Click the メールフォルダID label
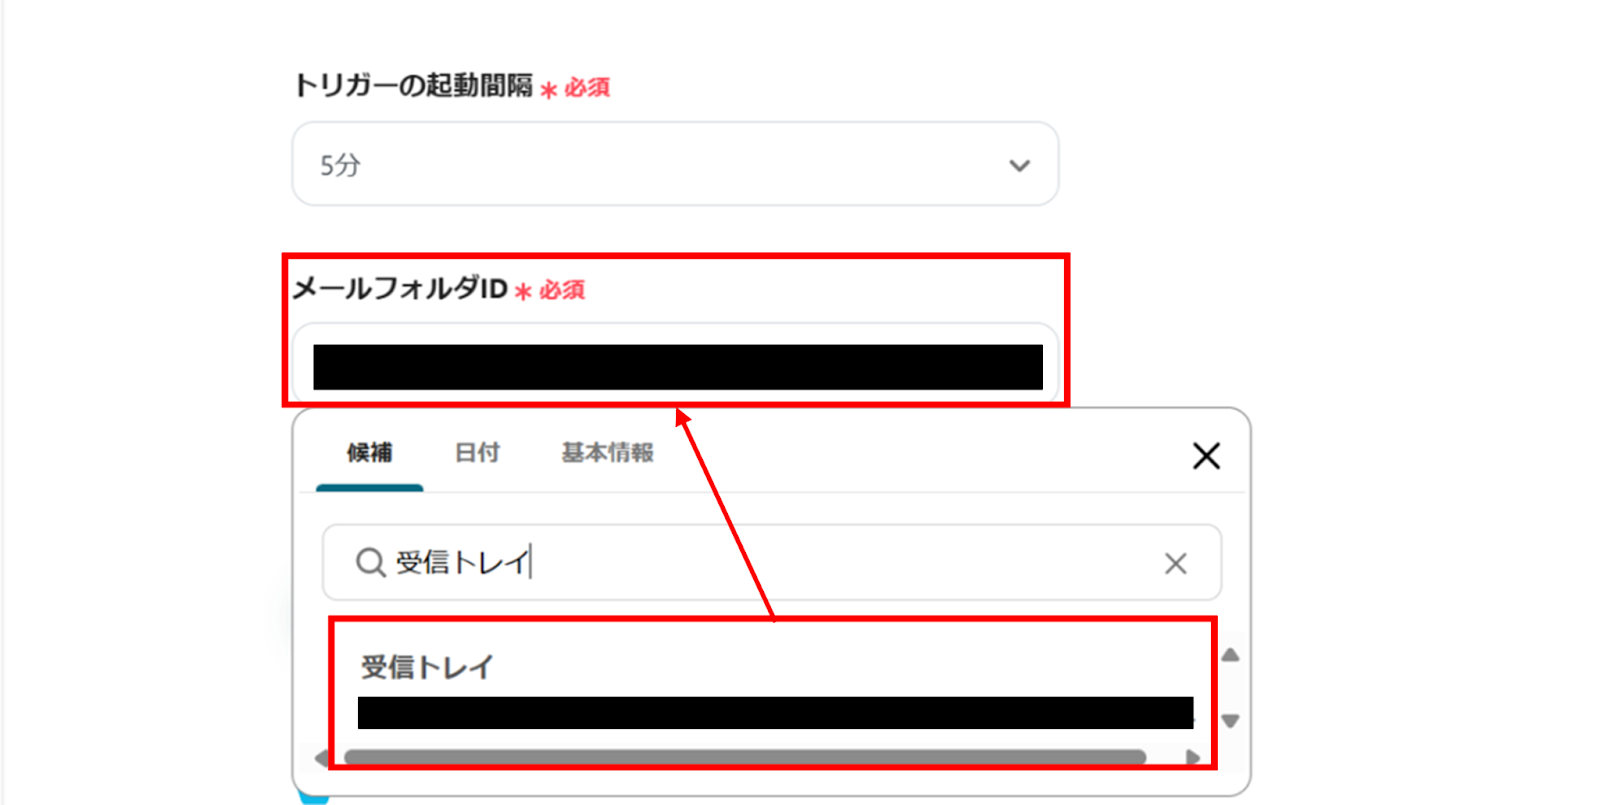1600x805 pixels. [x=400, y=289]
